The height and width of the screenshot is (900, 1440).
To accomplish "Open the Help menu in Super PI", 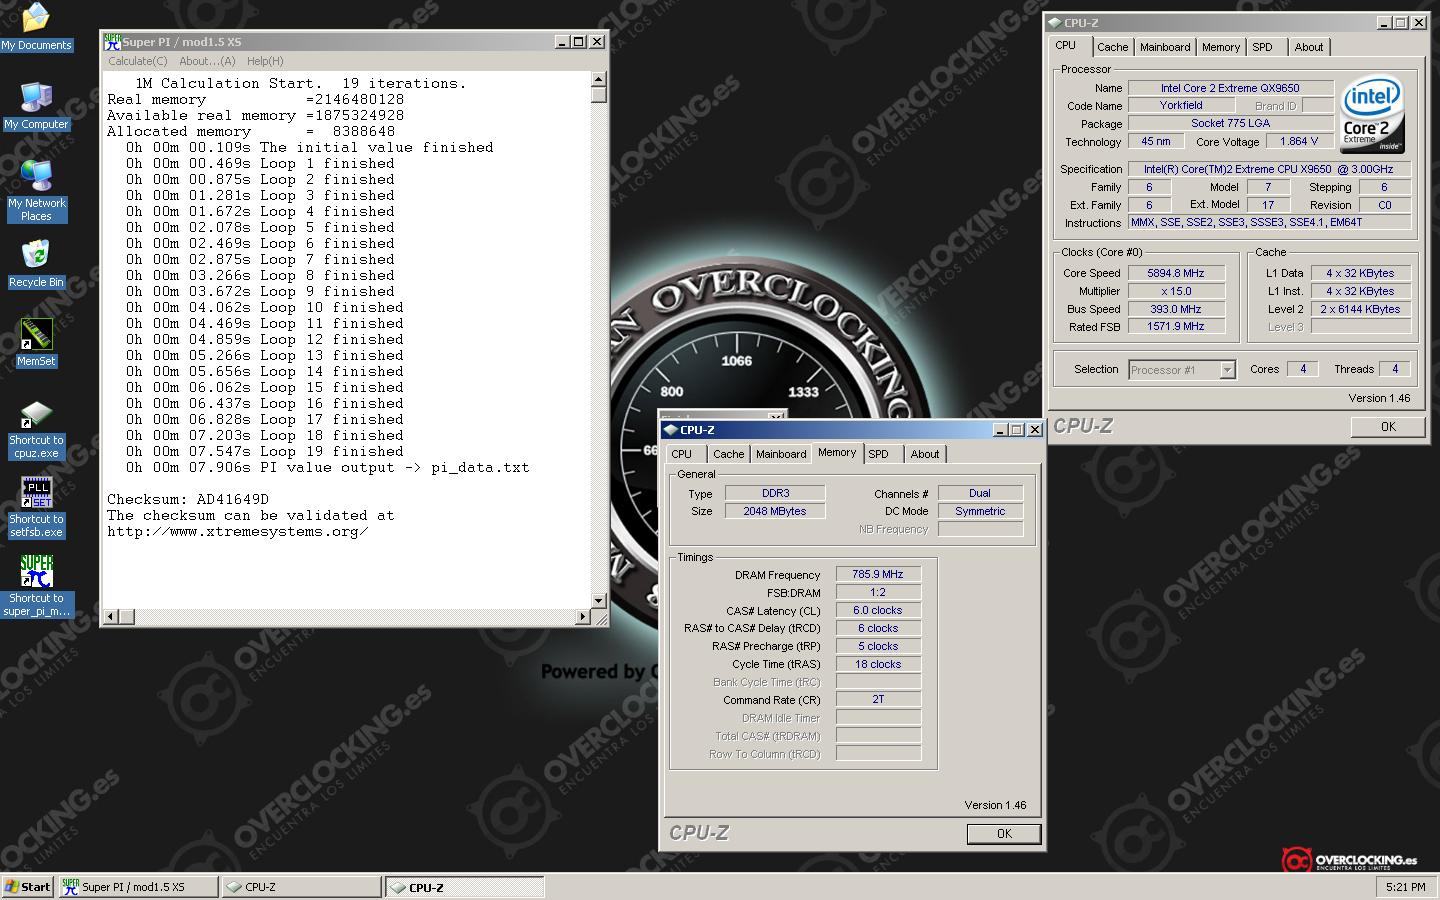I will (x=265, y=61).
